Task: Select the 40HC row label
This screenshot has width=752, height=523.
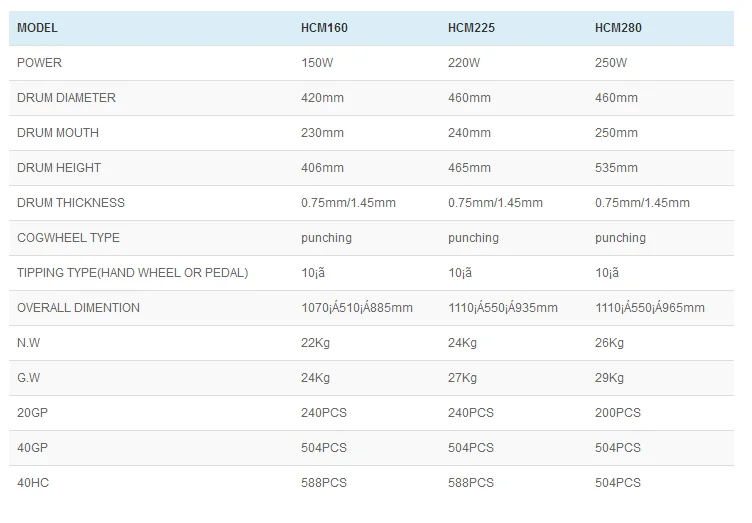Action: coord(34,483)
